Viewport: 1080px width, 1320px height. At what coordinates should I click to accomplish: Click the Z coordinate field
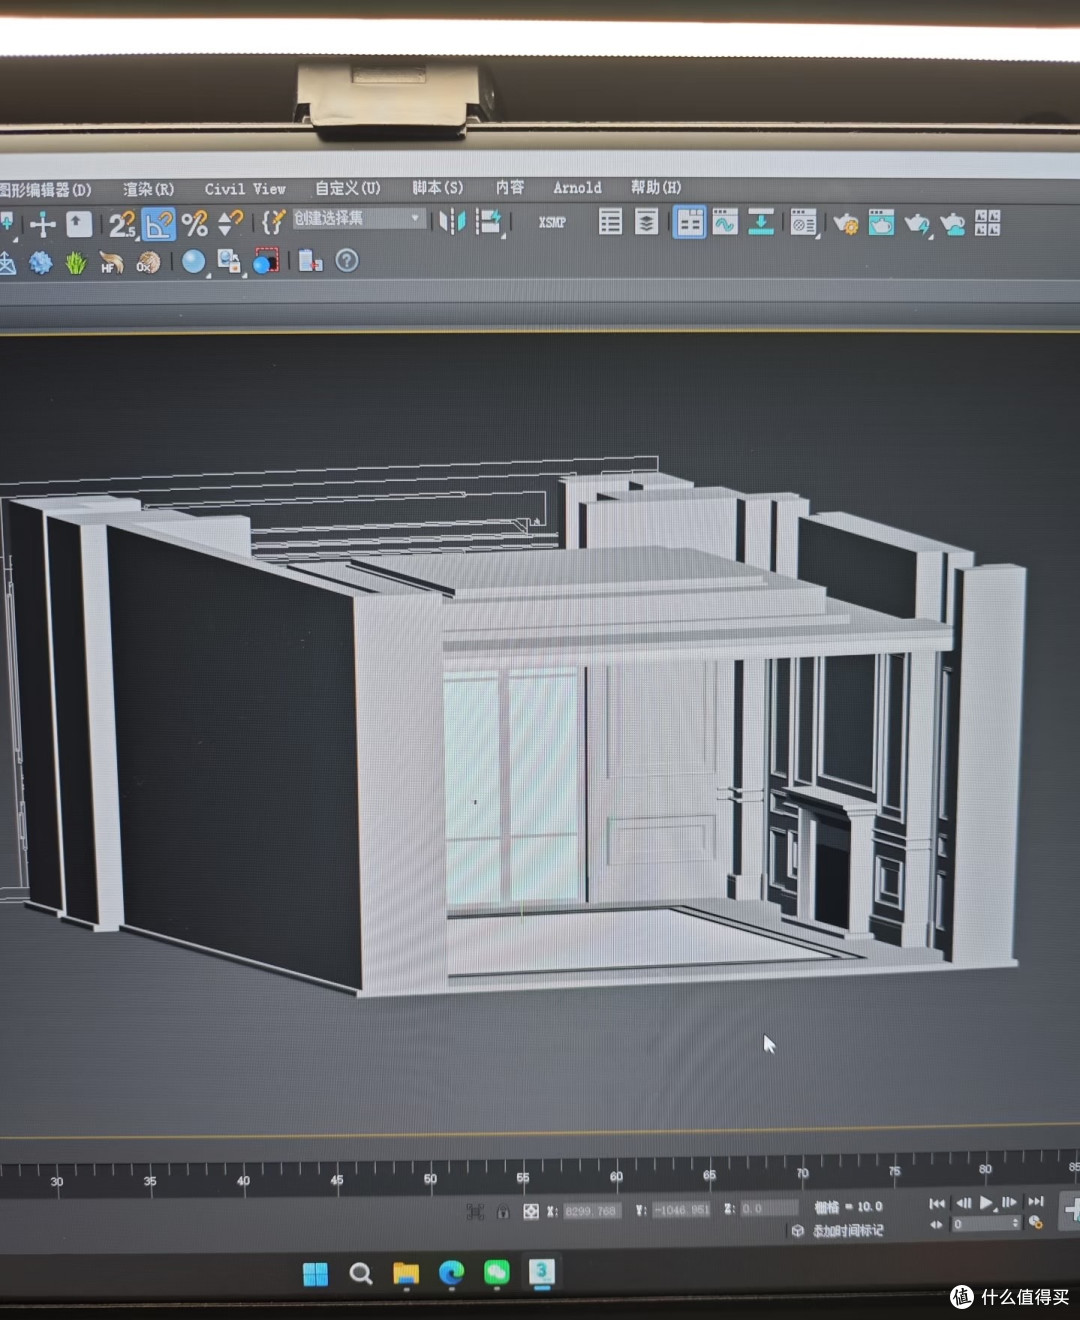tap(768, 1209)
